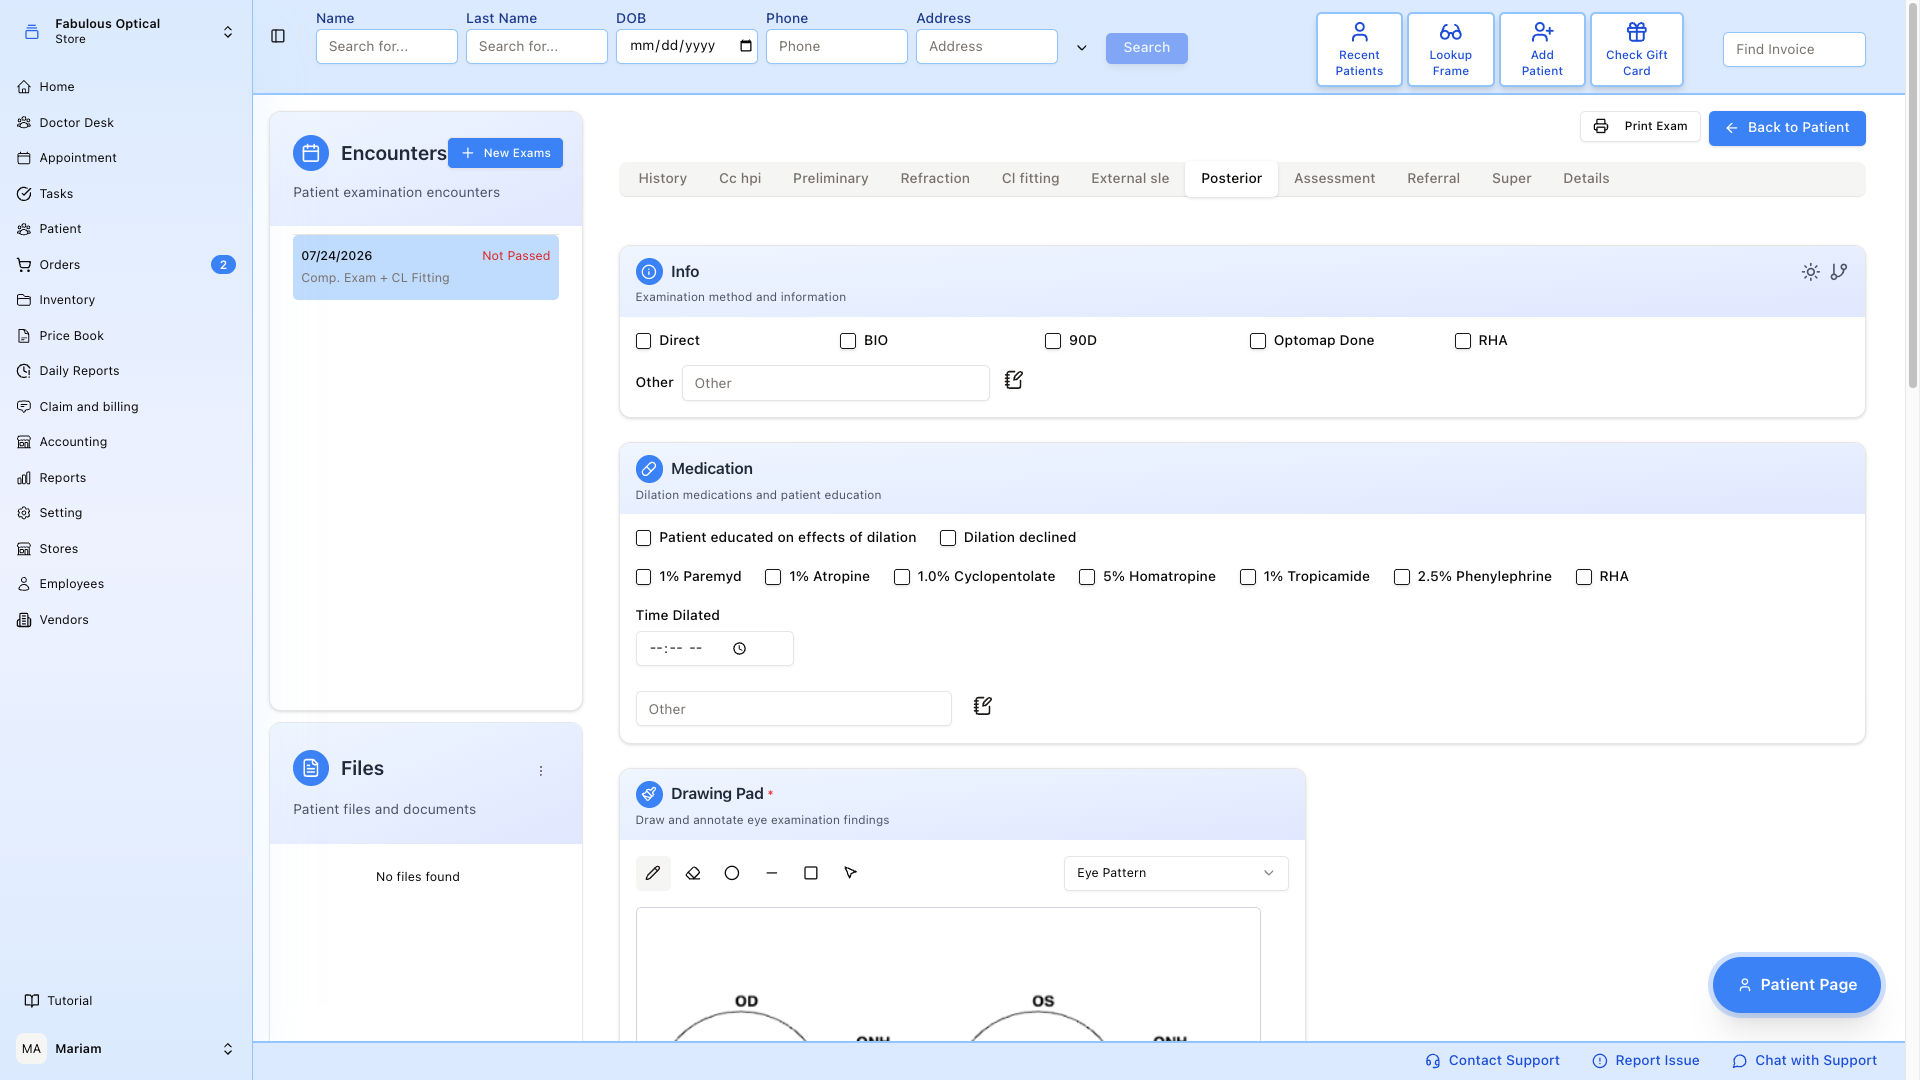Click the Last Name search field

[537, 47]
